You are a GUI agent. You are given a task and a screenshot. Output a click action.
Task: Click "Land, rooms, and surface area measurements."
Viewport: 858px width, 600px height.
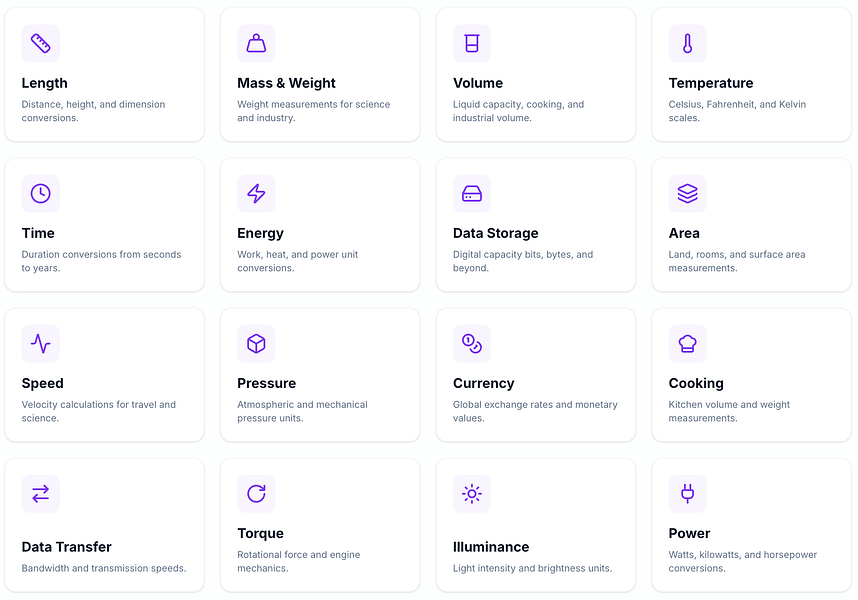pyautogui.click(x=737, y=261)
